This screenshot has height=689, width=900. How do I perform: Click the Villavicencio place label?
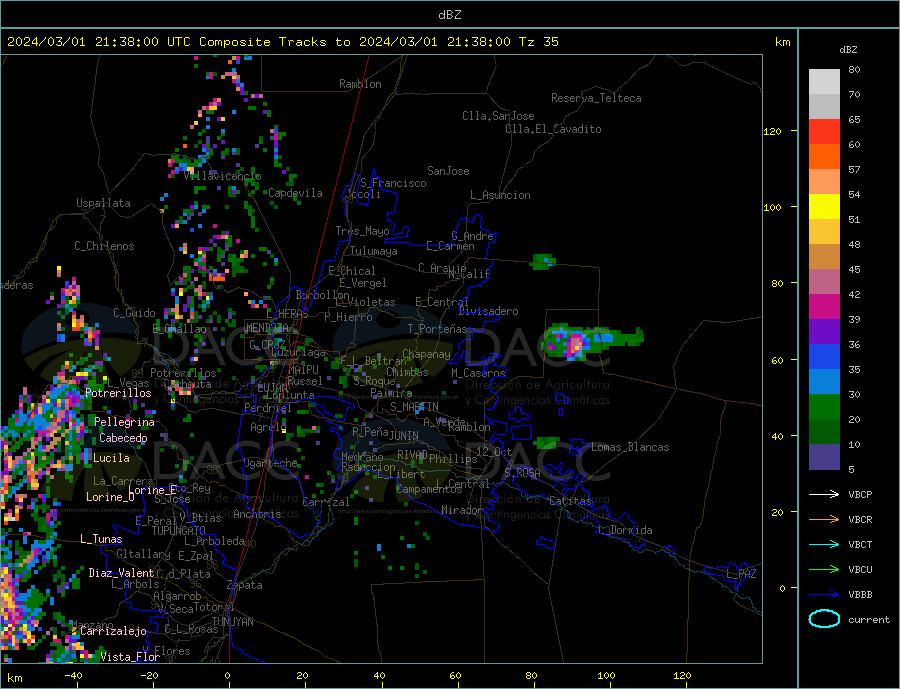coord(222,176)
